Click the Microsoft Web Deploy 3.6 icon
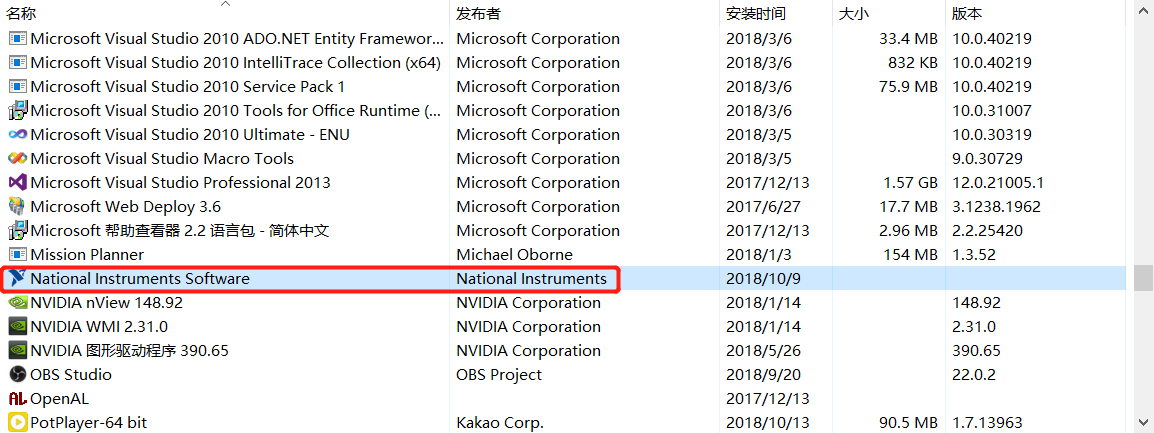Screen dimensions: 1154x433 point(17,207)
